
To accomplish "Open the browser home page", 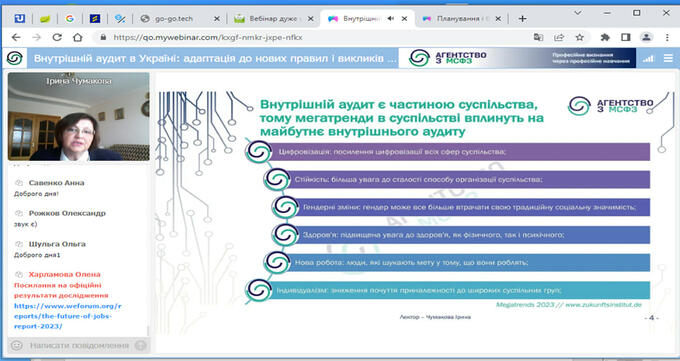I will tap(77, 37).
